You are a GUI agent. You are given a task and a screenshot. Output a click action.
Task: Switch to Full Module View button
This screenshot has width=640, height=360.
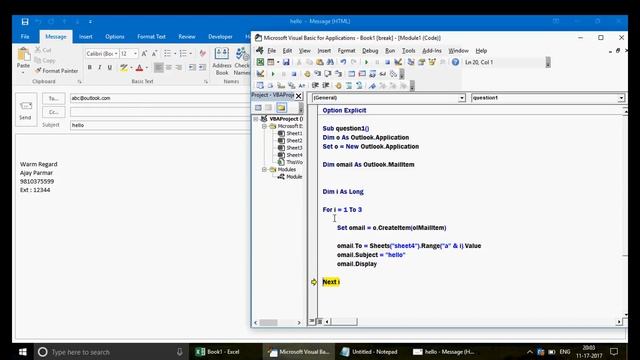tap(320, 322)
